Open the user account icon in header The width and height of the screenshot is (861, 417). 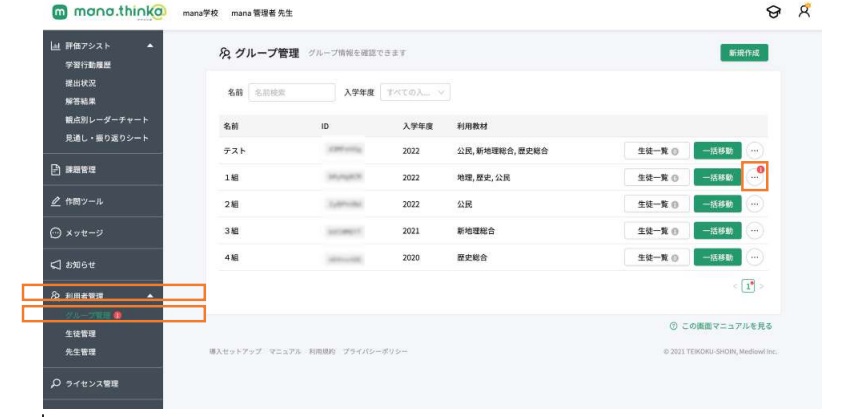pos(804,12)
